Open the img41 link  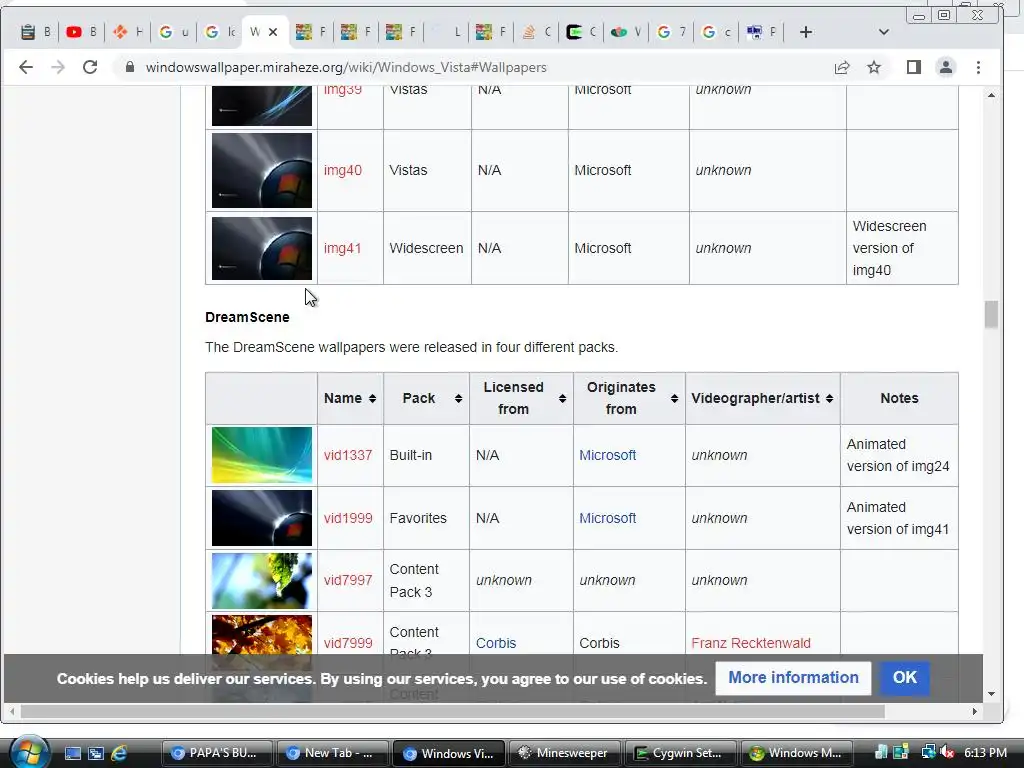pos(343,248)
